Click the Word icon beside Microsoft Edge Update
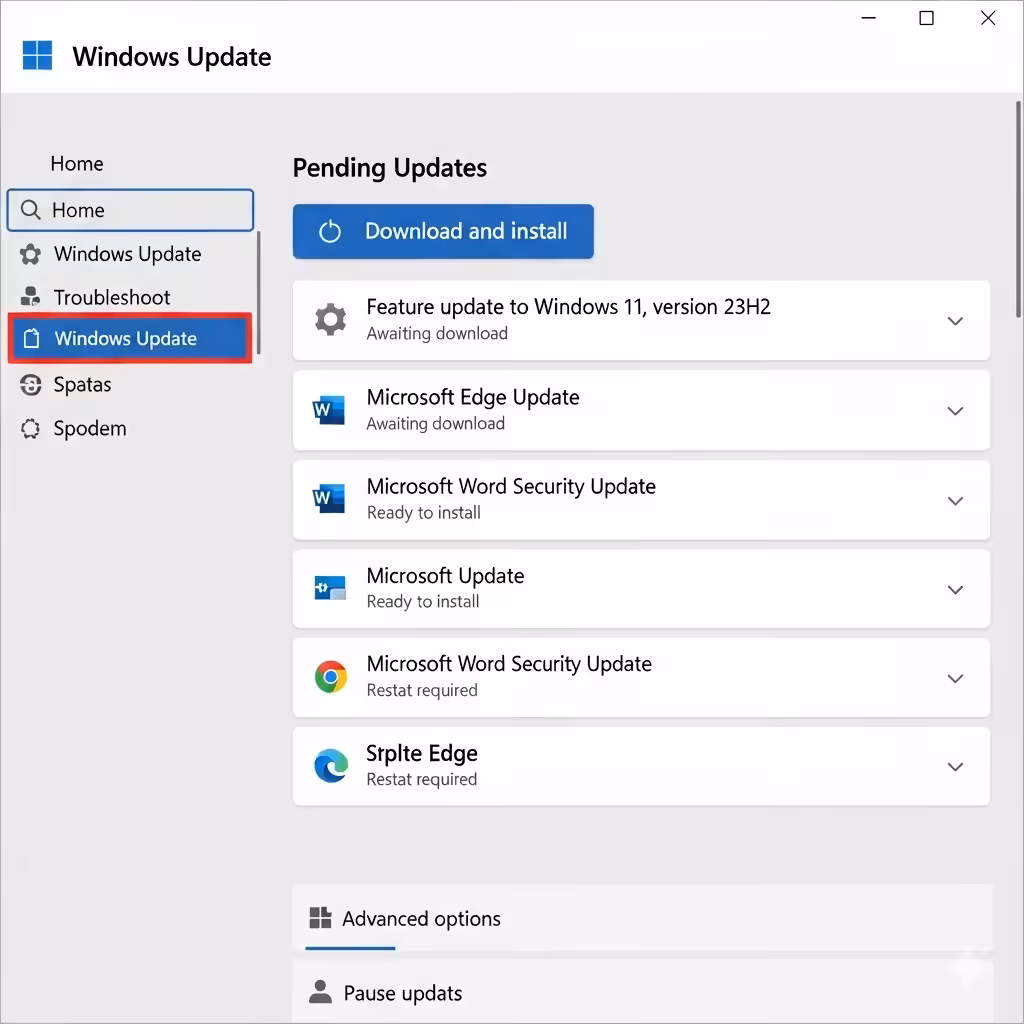Viewport: 1024px width, 1024px height. tap(329, 410)
